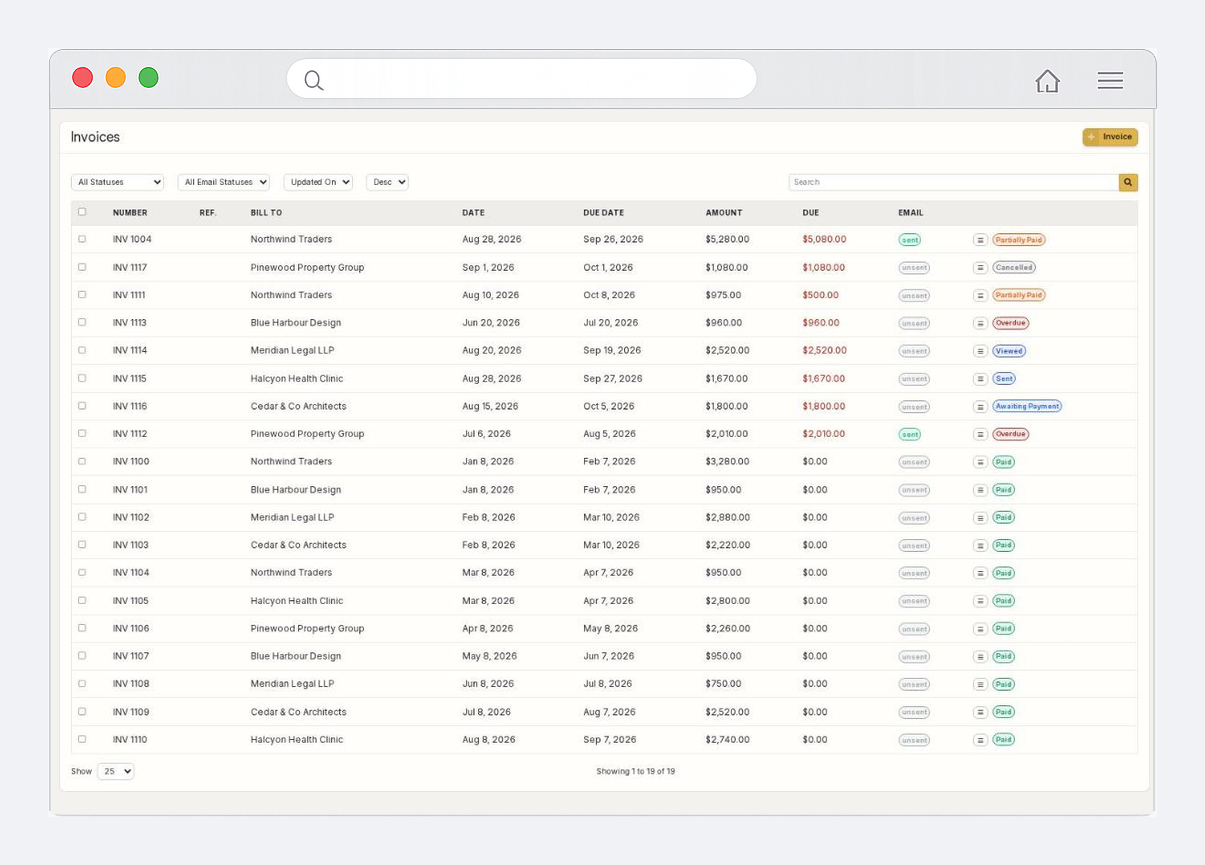Tick the checkbox for INV 1115
Screen dimensions: 1205x865
tap(82, 378)
